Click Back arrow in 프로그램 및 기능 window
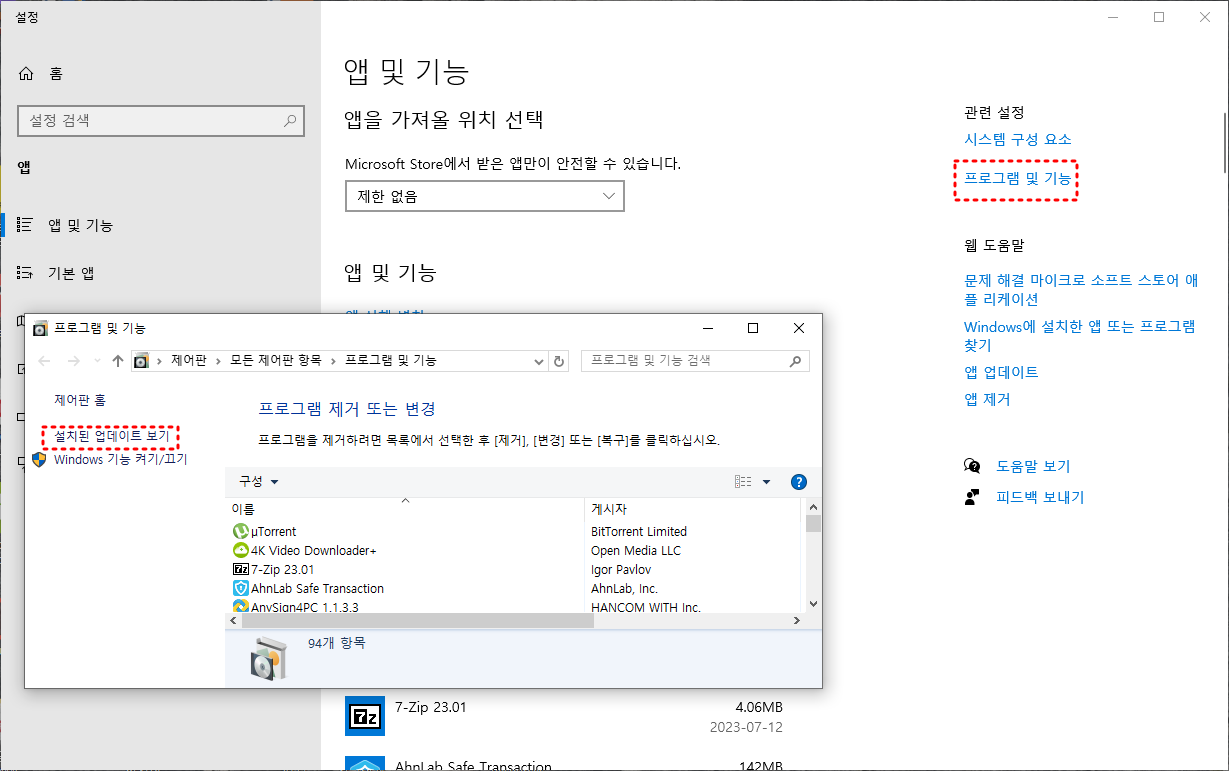Viewport: 1229px width, 771px height. point(43,361)
